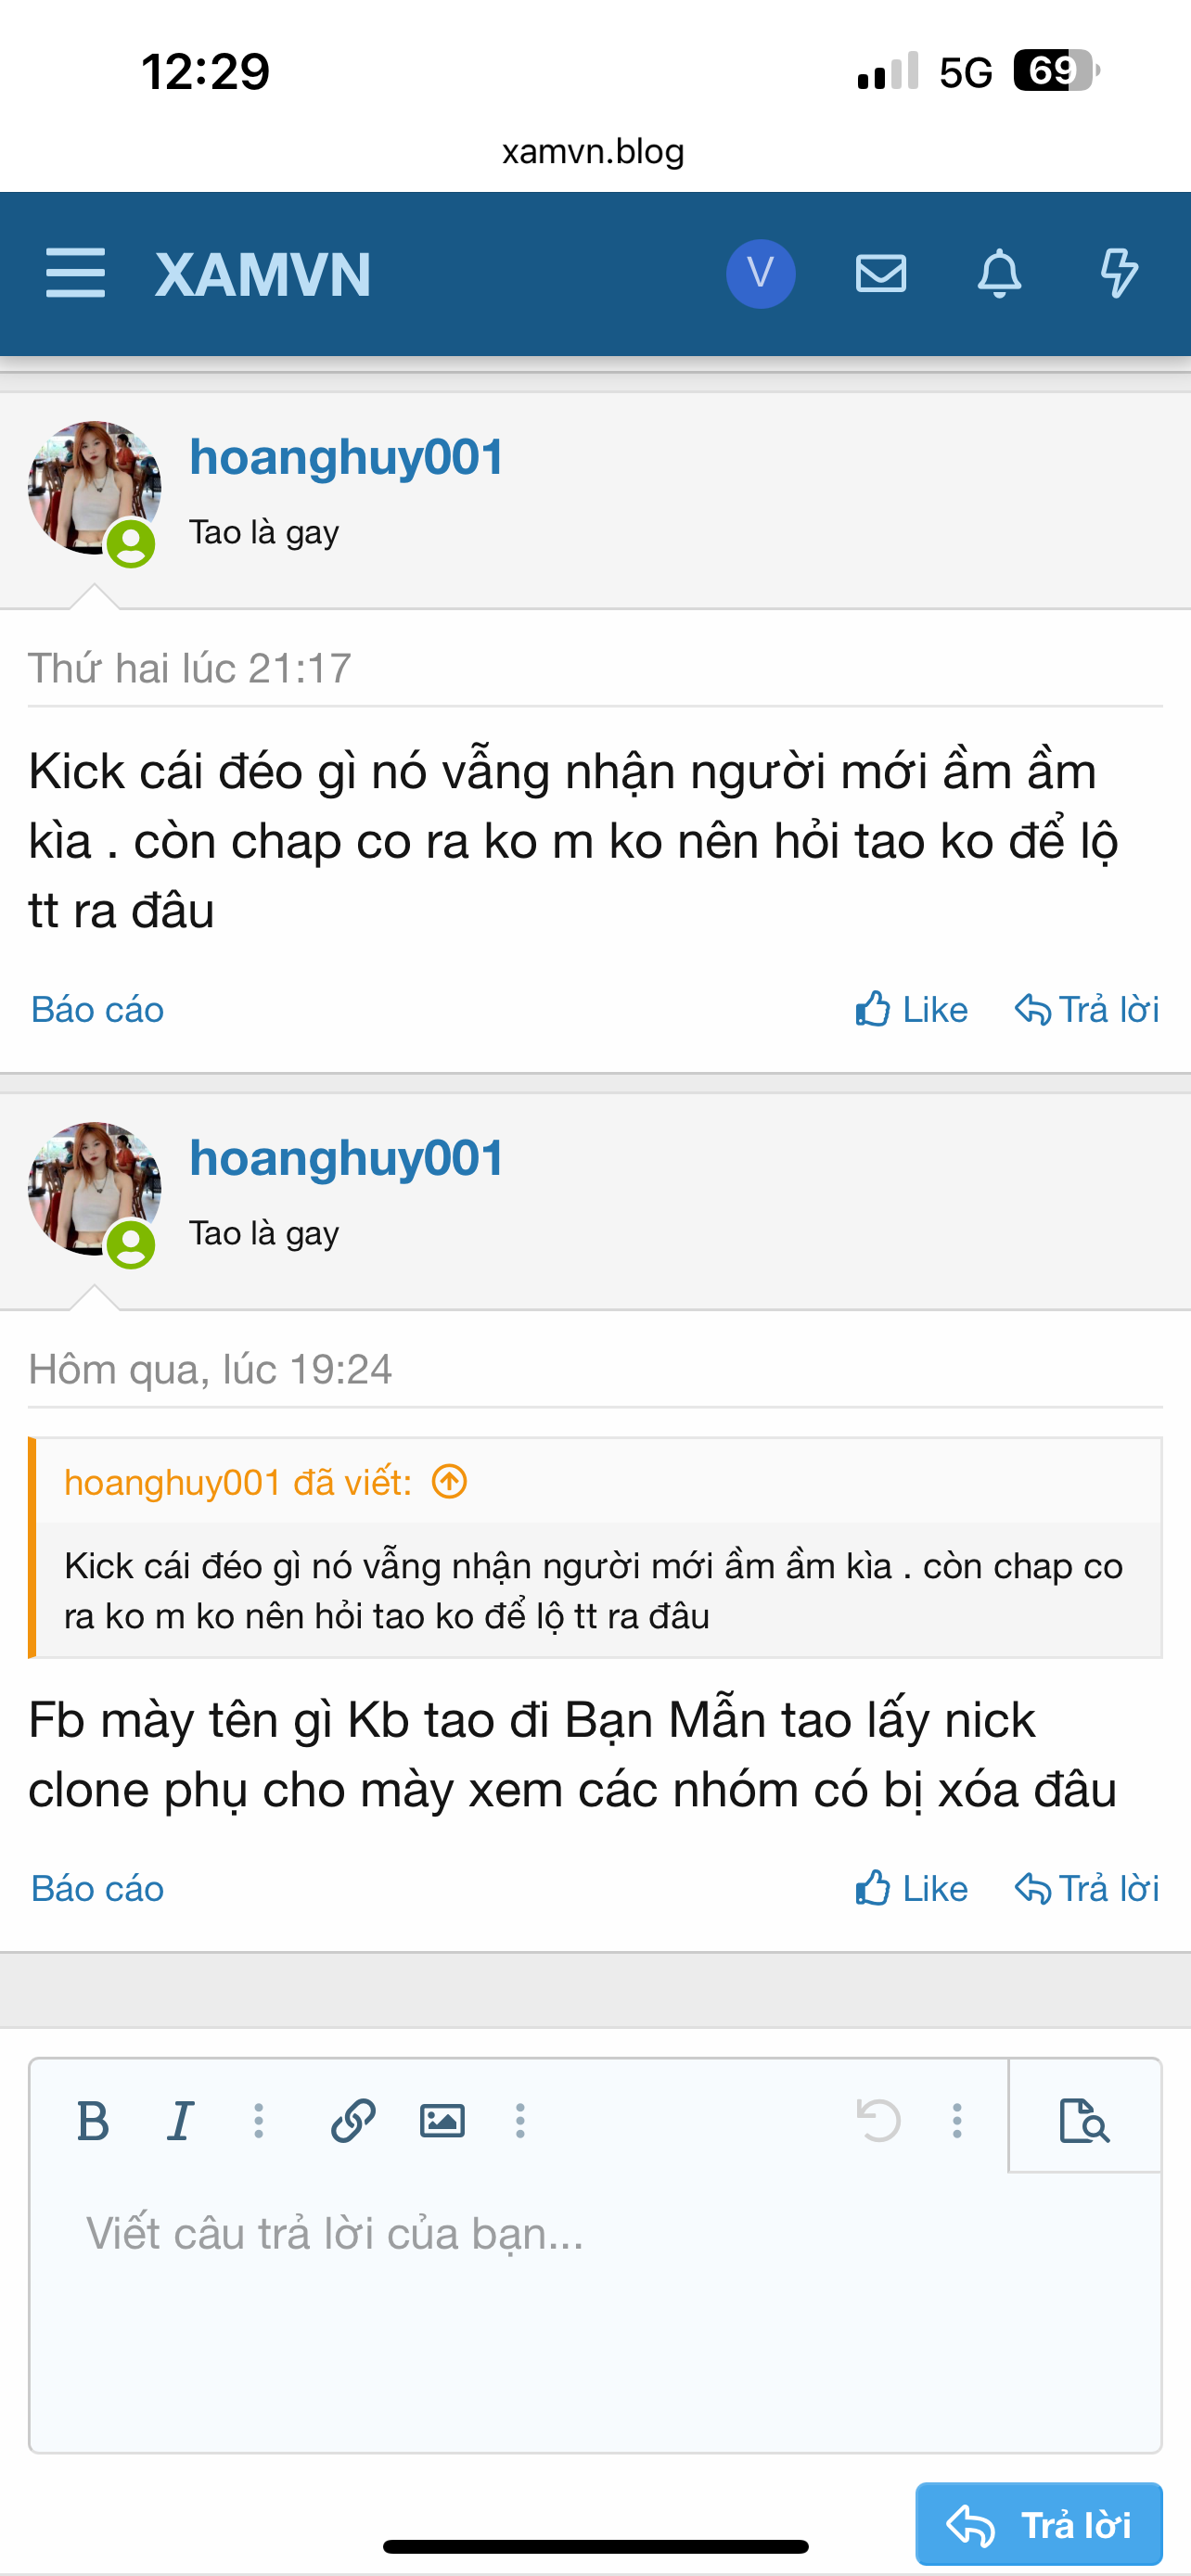This screenshot has width=1191, height=2576.
Task: Open the V user account avatar
Action: [x=760, y=273]
